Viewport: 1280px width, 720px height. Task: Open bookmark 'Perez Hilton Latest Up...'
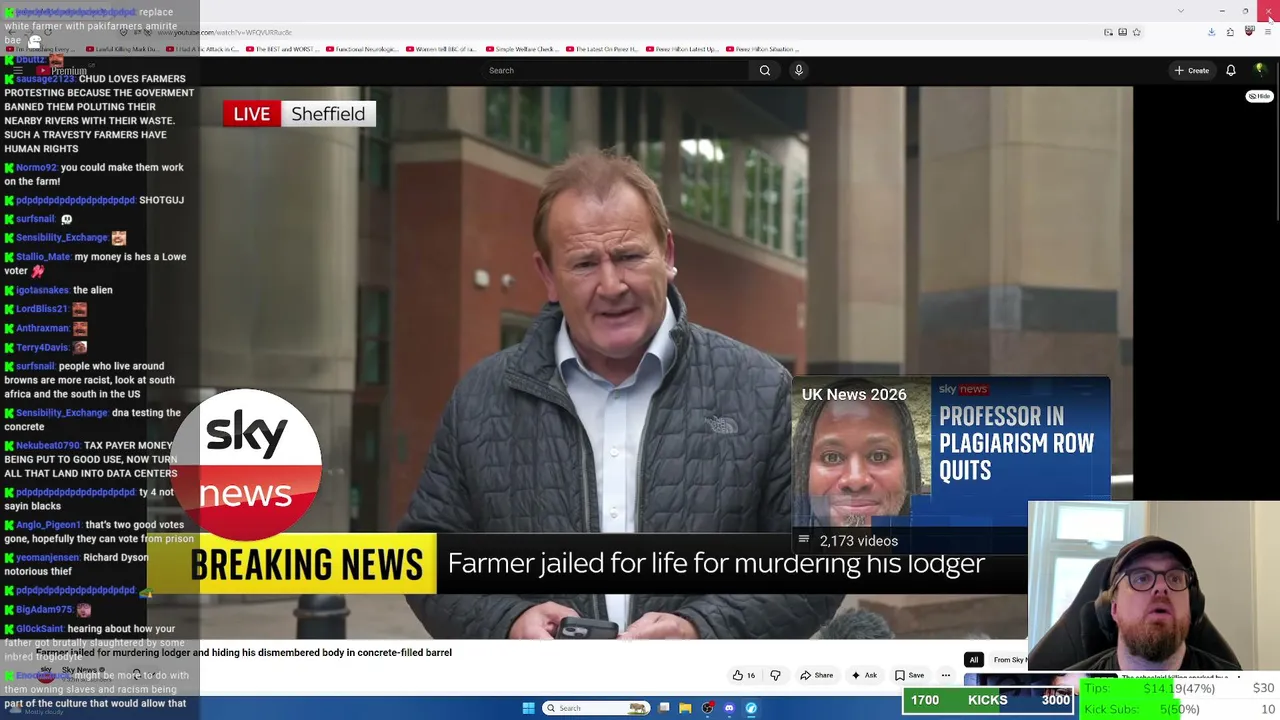click(x=682, y=49)
